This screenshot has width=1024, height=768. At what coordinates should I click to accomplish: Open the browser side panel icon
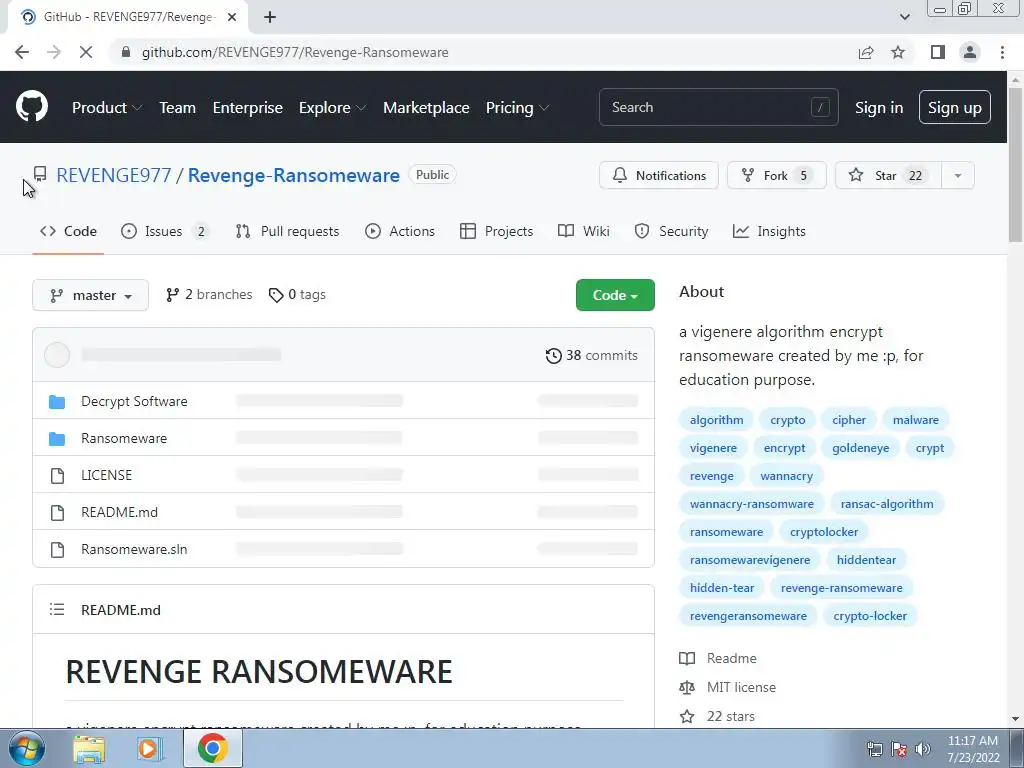938,52
